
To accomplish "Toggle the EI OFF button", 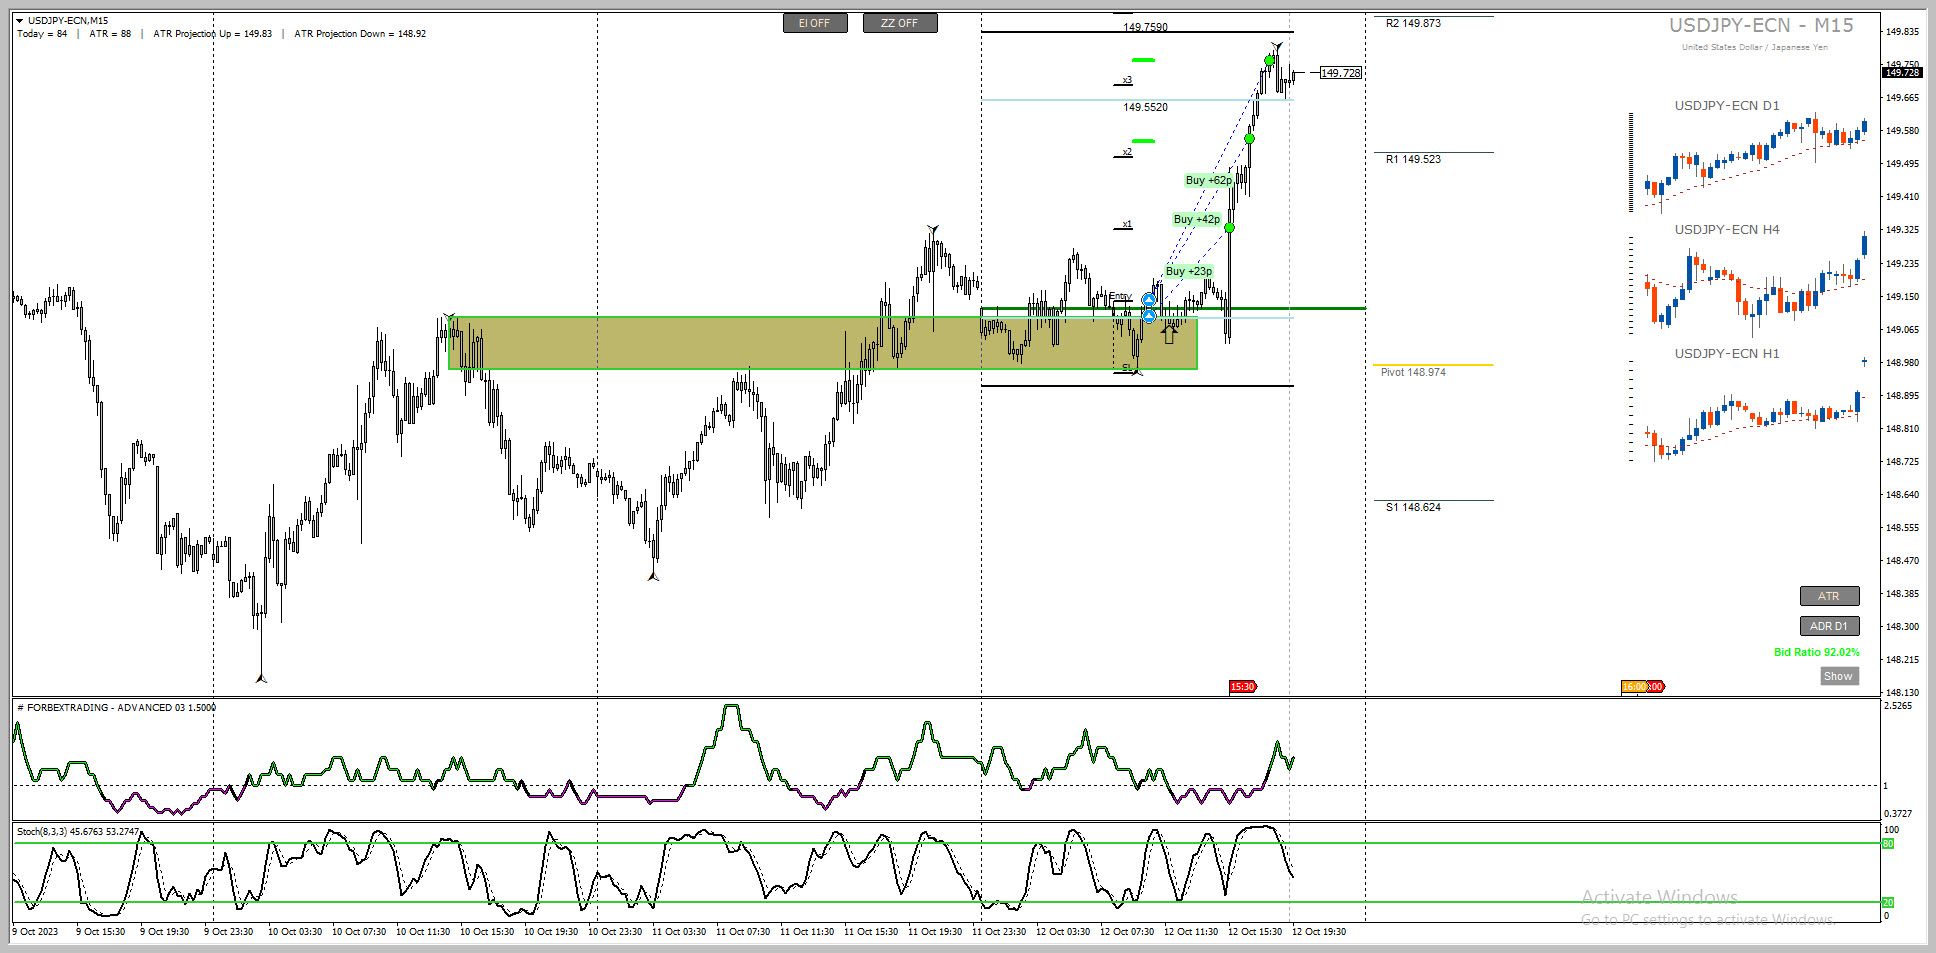I will tap(815, 23).
